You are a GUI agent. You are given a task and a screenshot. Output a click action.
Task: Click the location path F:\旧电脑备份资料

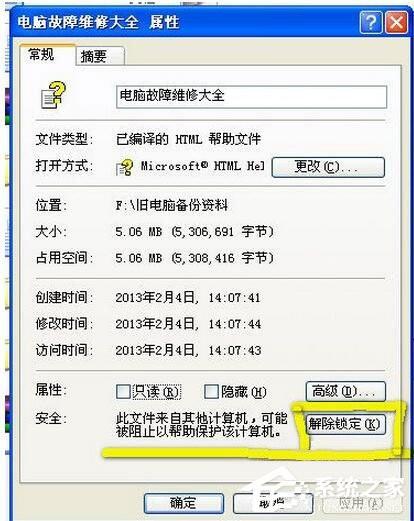point(172,205)
